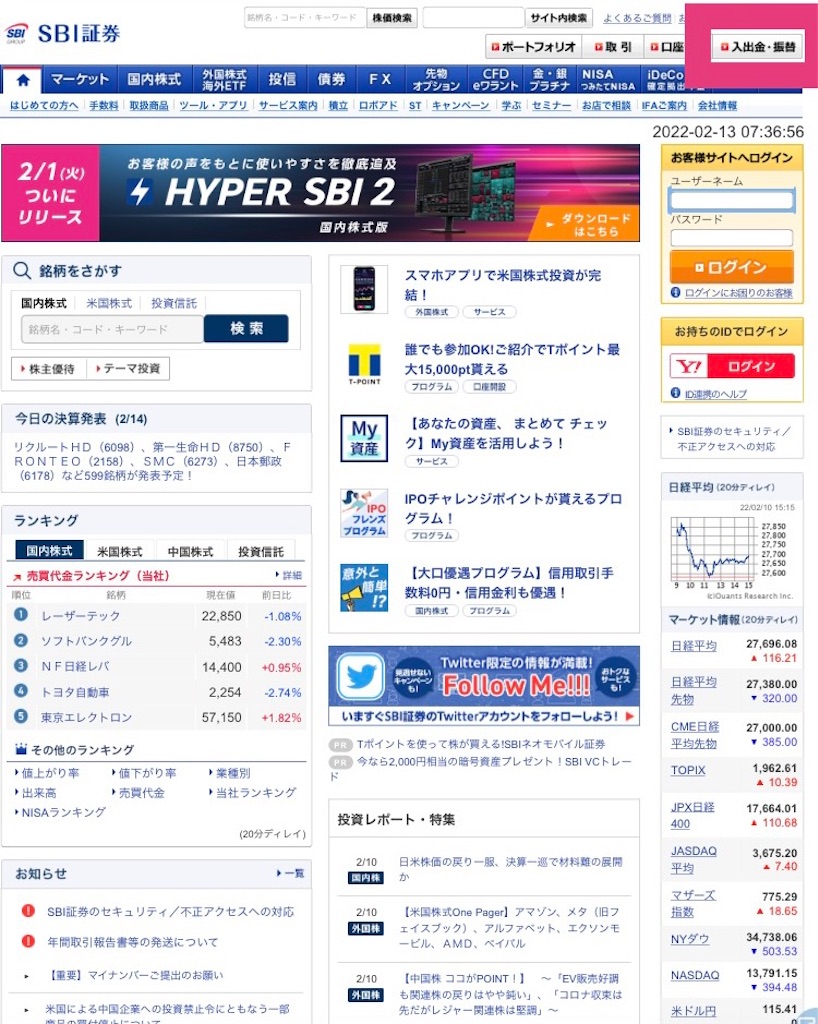Click the T-POINT icon
The image size is (818, 1024).
[364, 364]
